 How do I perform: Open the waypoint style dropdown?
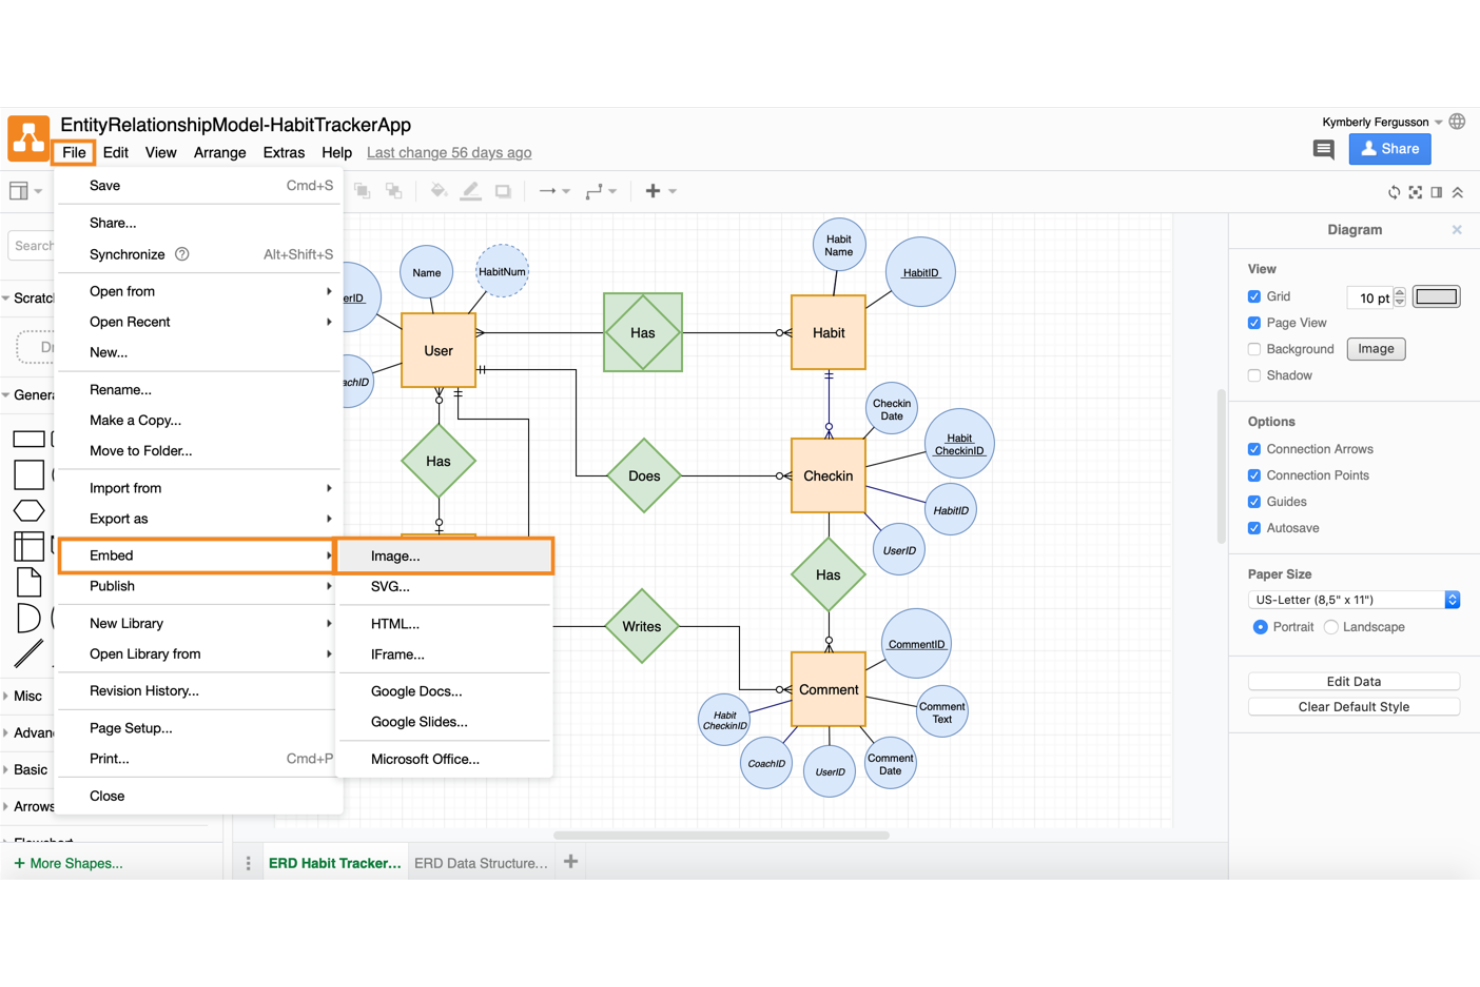click(601, 191)
